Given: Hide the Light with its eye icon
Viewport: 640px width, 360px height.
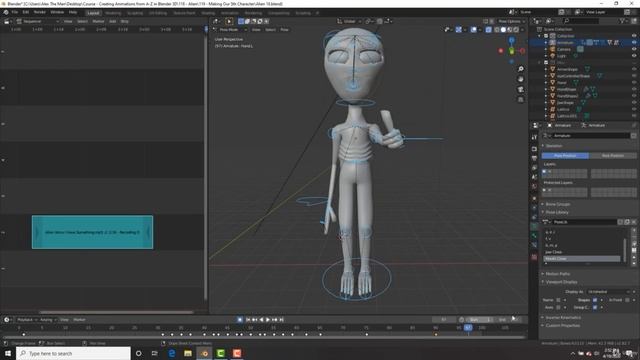Looking at the screenshot, I should [634, 56].
